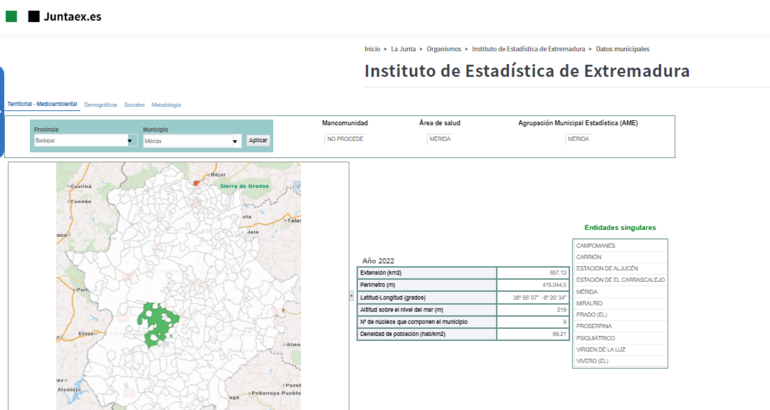
Task: Click the Latitud-Longitud (grados) row label
Action: pos(393,298)
